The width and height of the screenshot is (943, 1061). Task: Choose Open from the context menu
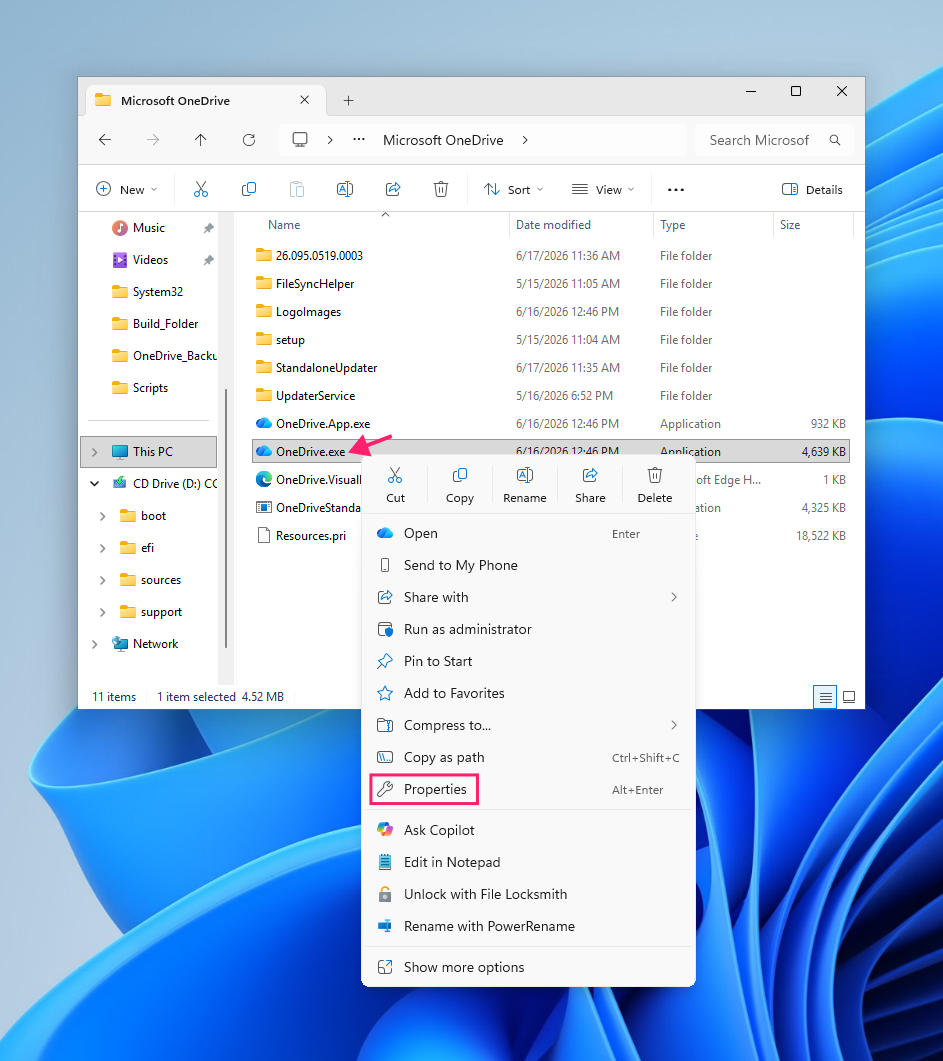coord(528,534)
